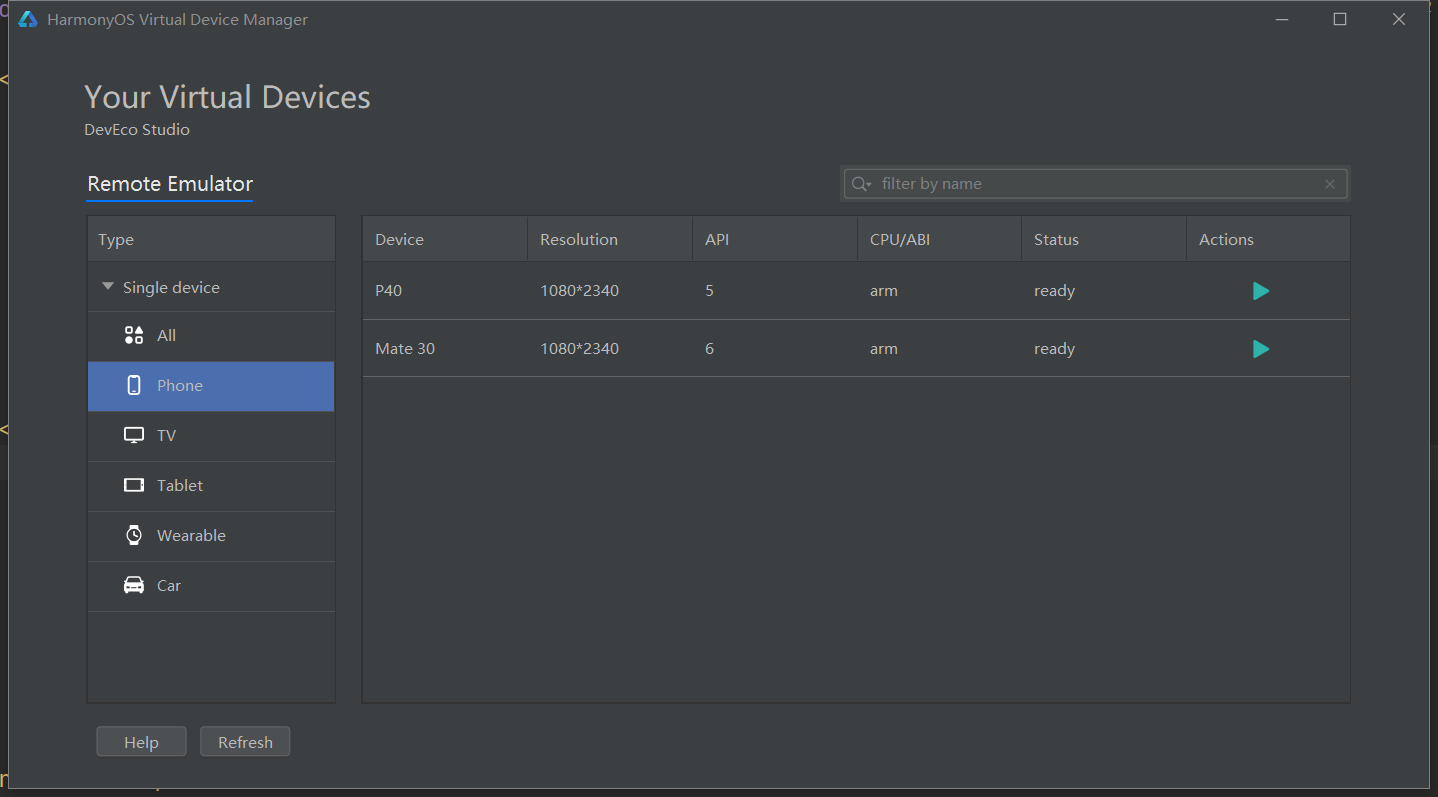Screen dimensions: 1438x797
Task: Close the Virtual Device Manager window
Action: 1399,20
